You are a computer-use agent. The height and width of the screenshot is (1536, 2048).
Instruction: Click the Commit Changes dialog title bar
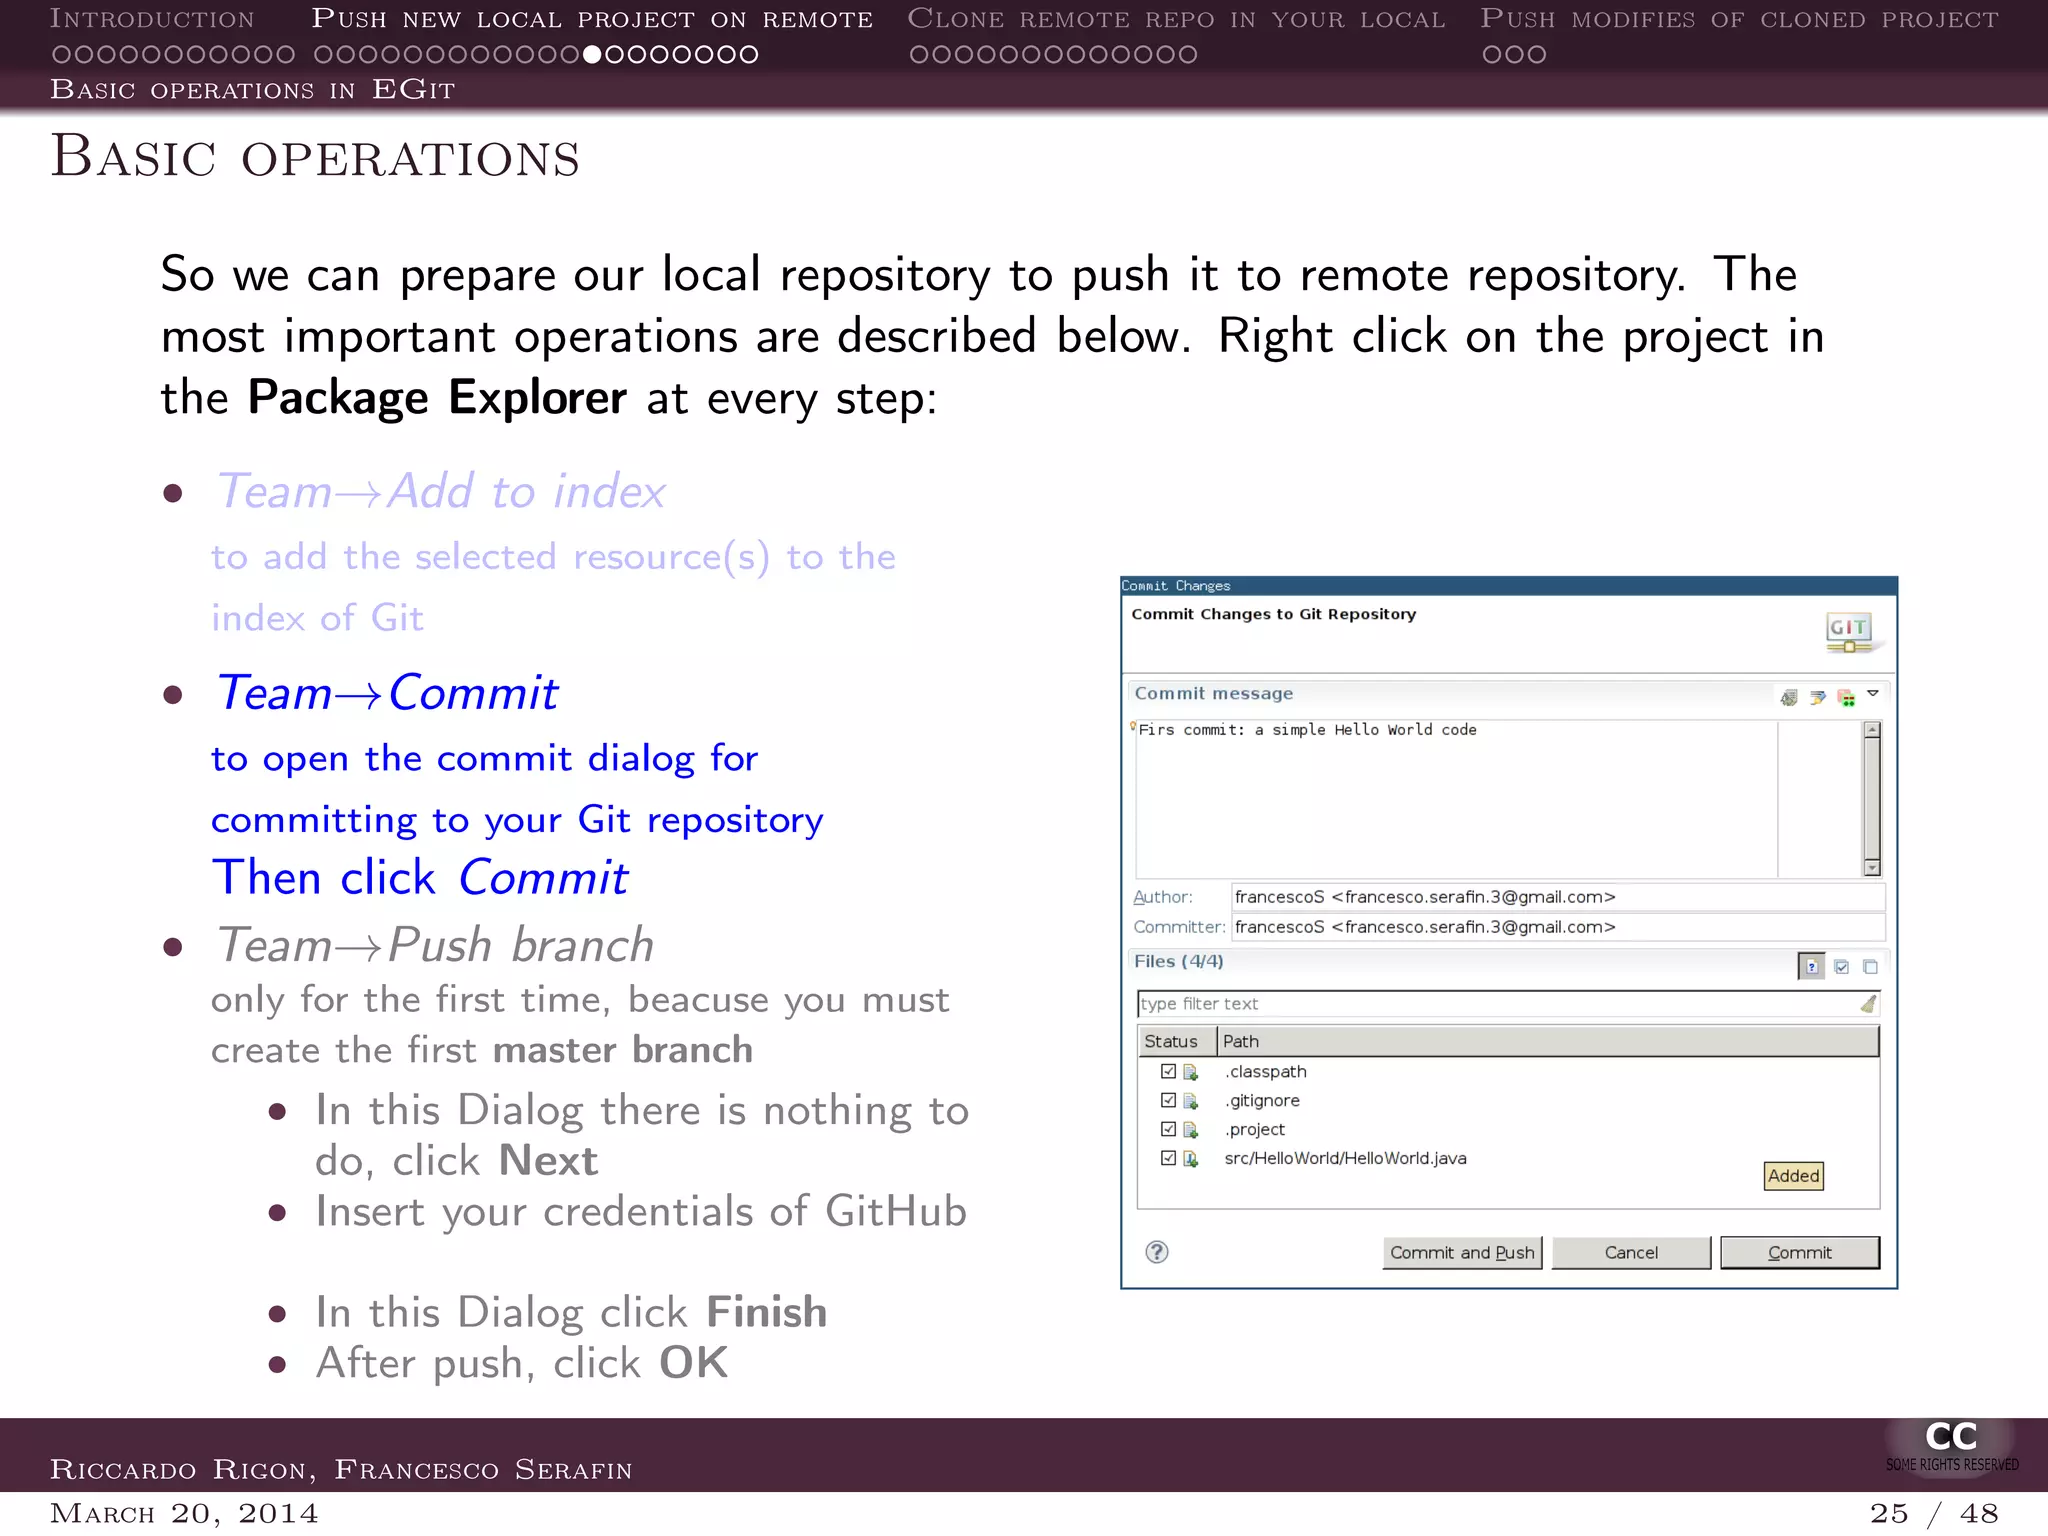[1509, 586]
